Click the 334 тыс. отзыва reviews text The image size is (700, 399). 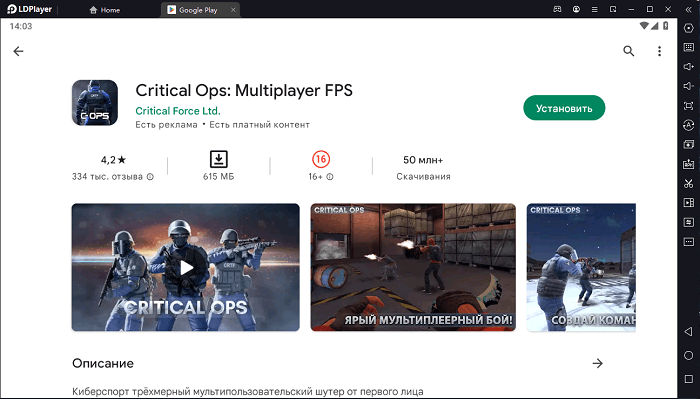[x=107, y=177]
